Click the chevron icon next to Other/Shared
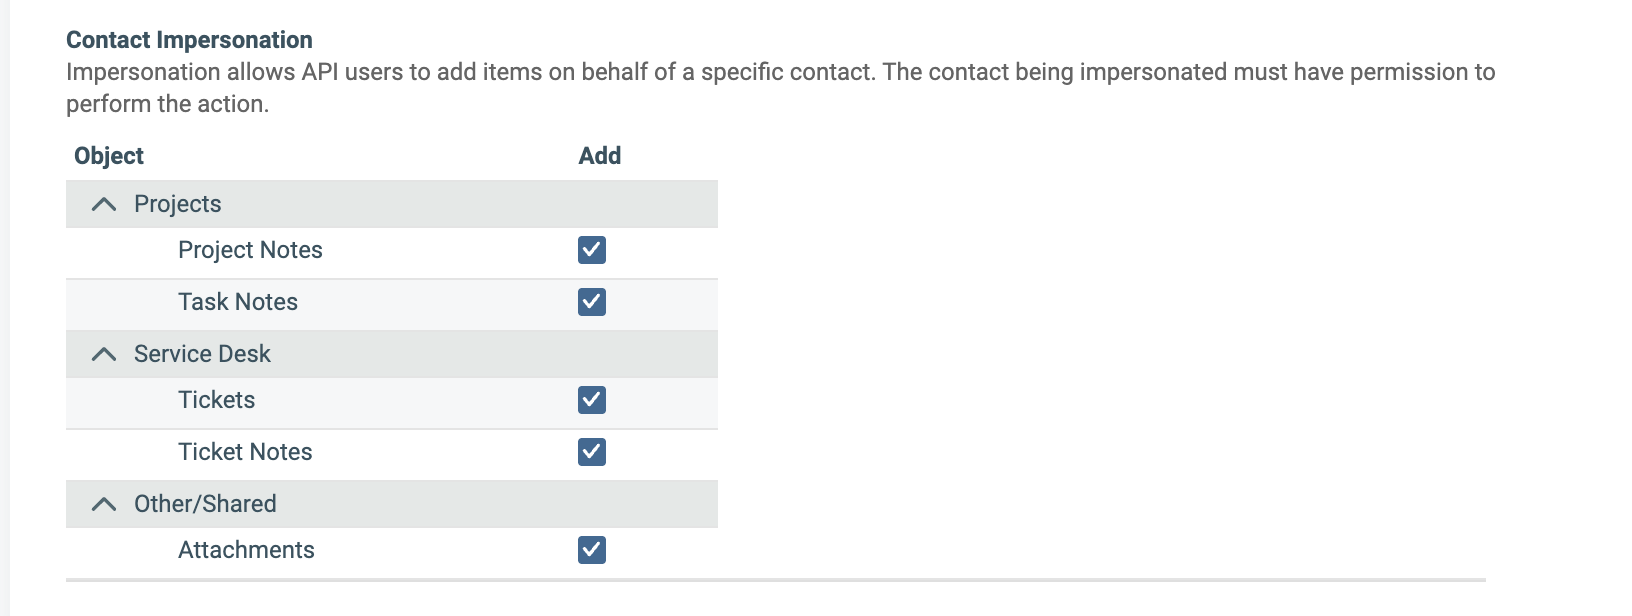This screenshot has width=1632, height=616. pyautogui.click(x=102, y=504)
